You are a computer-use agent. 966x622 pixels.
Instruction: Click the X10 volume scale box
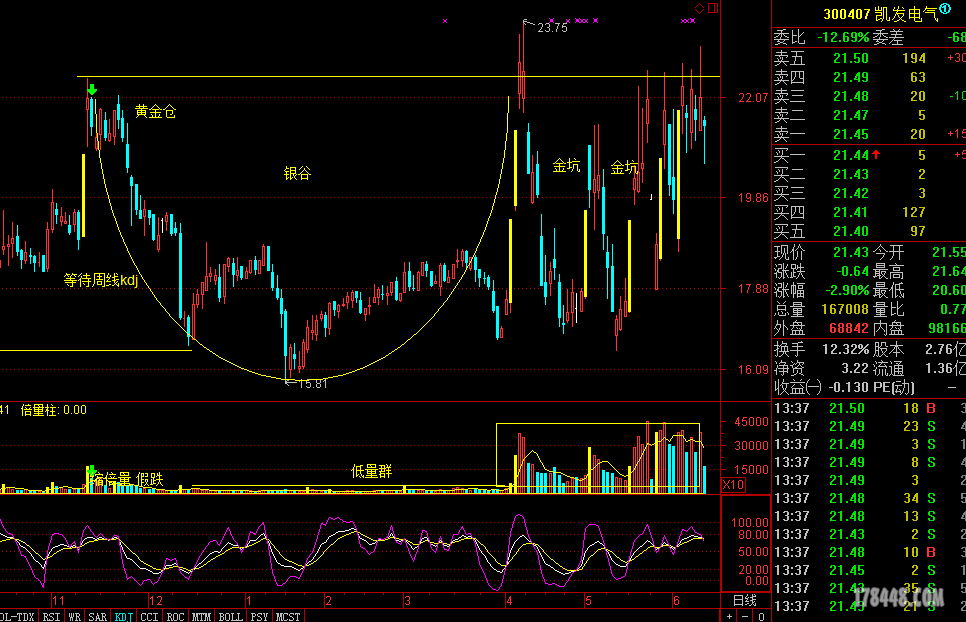(733, 485)
